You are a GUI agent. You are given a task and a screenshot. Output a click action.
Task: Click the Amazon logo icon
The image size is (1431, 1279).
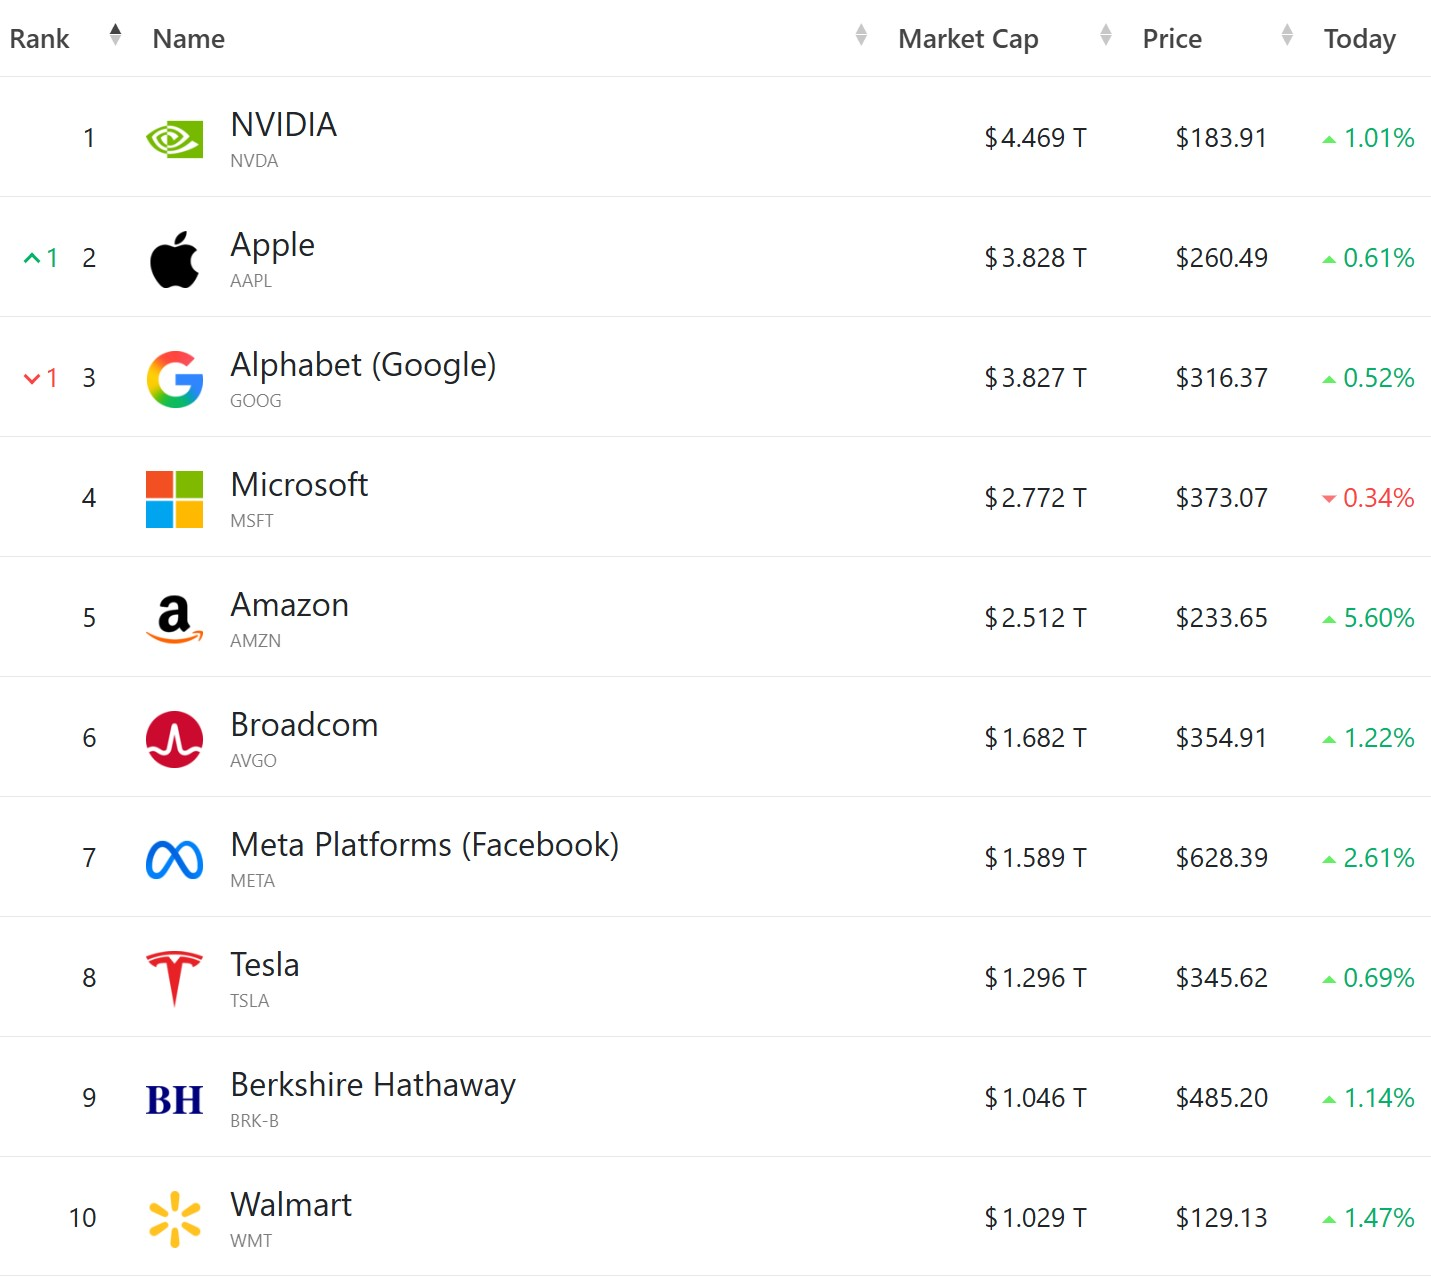click(x=174, y=619)
